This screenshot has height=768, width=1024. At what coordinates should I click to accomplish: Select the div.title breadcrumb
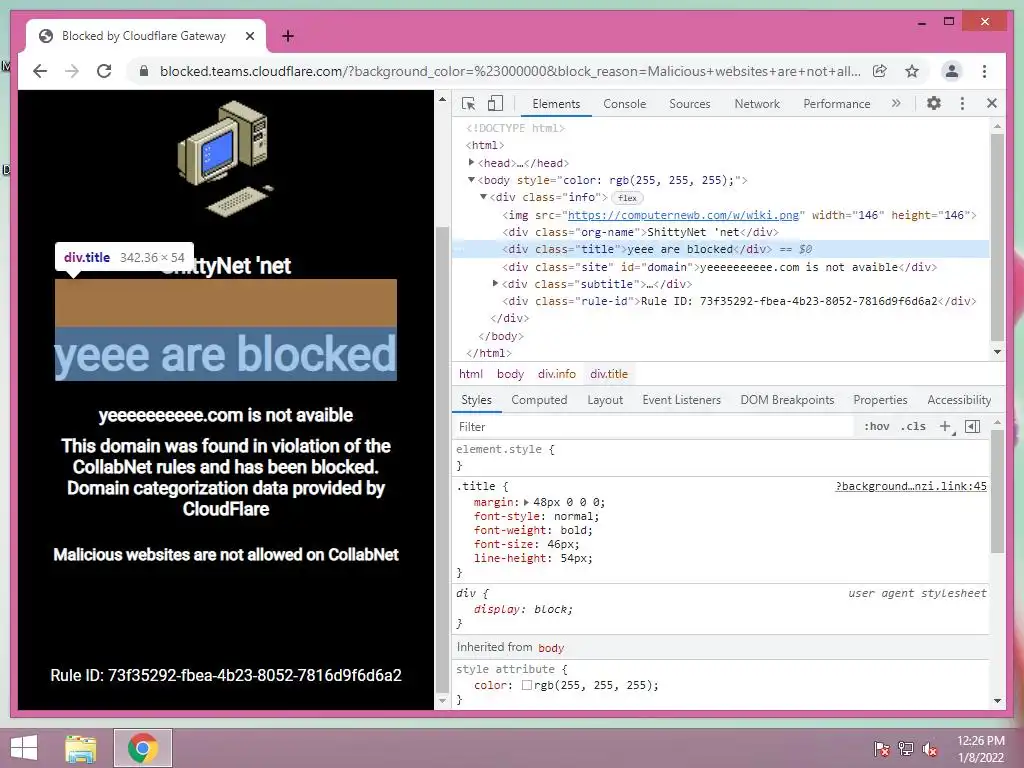(x=609, y=374)
